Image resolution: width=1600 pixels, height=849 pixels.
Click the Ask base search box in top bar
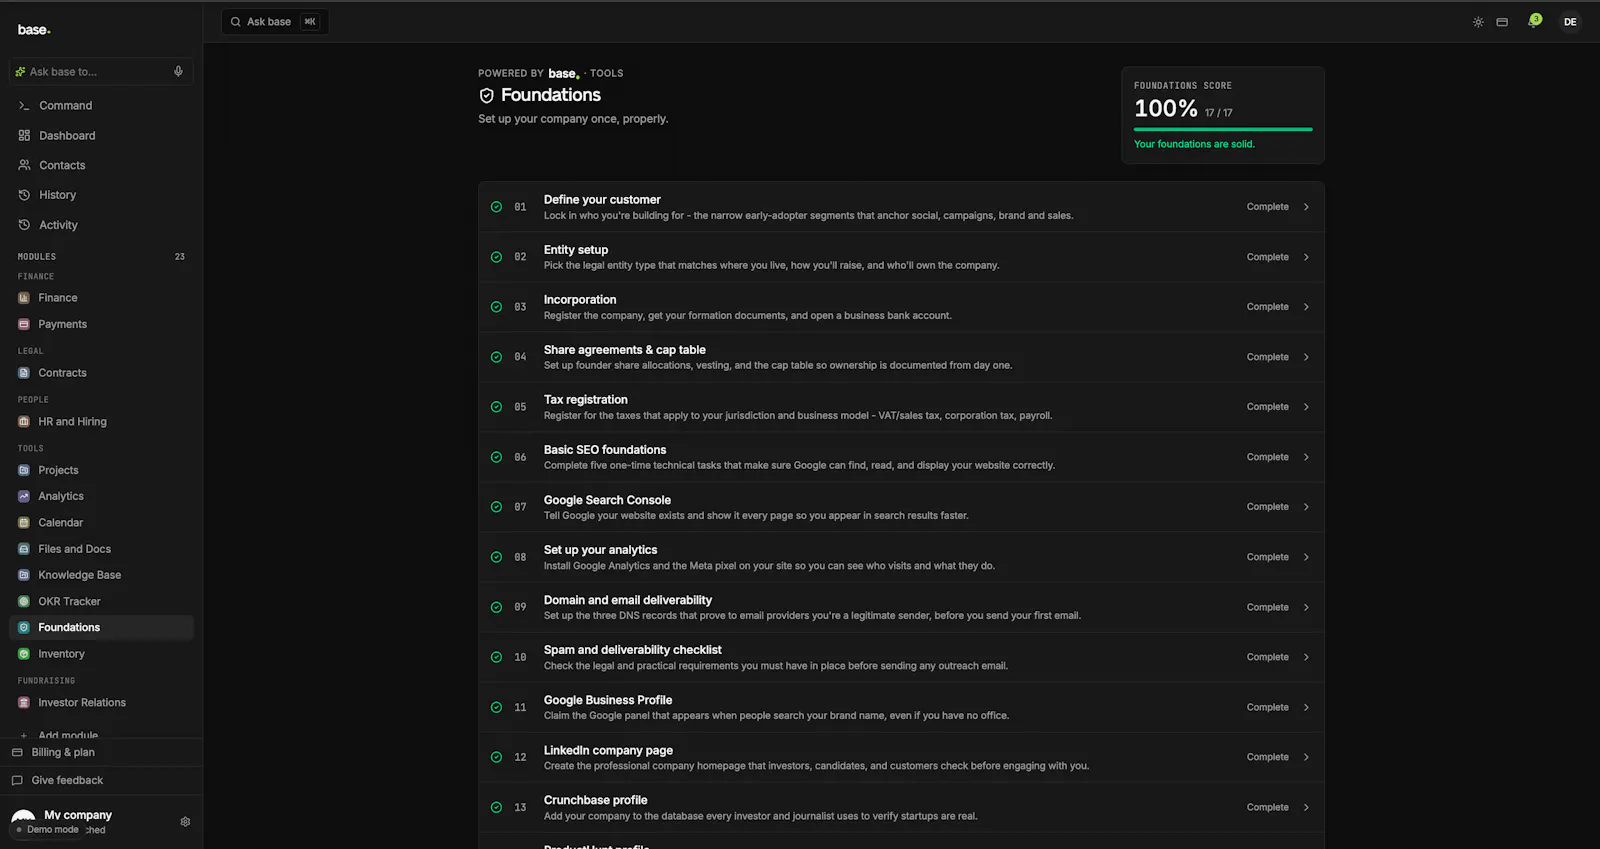(275, 22)
